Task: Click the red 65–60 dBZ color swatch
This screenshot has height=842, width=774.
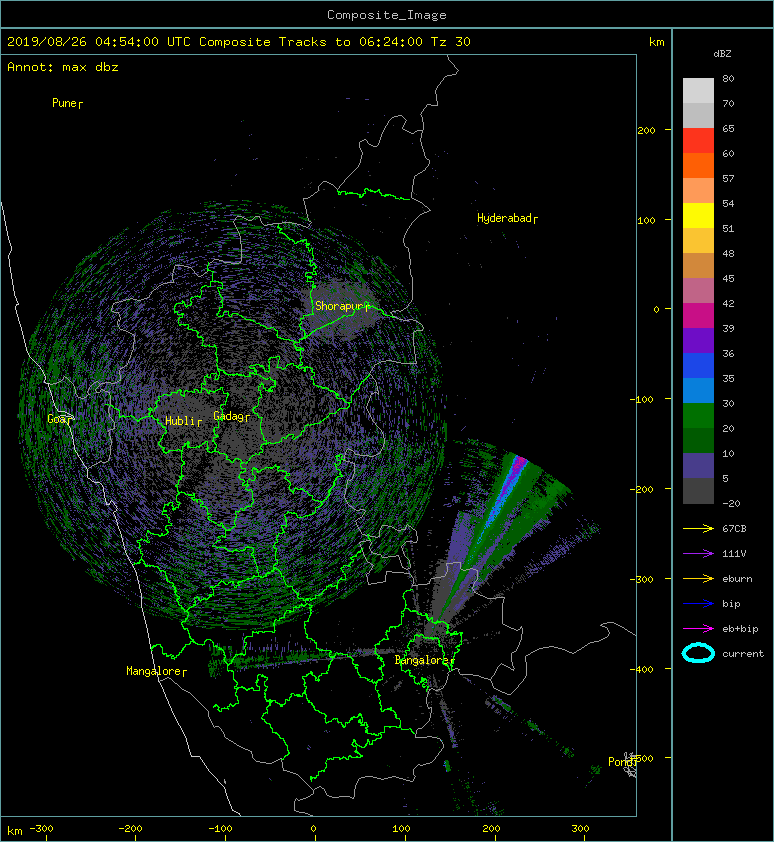Action: coord(698,141)
